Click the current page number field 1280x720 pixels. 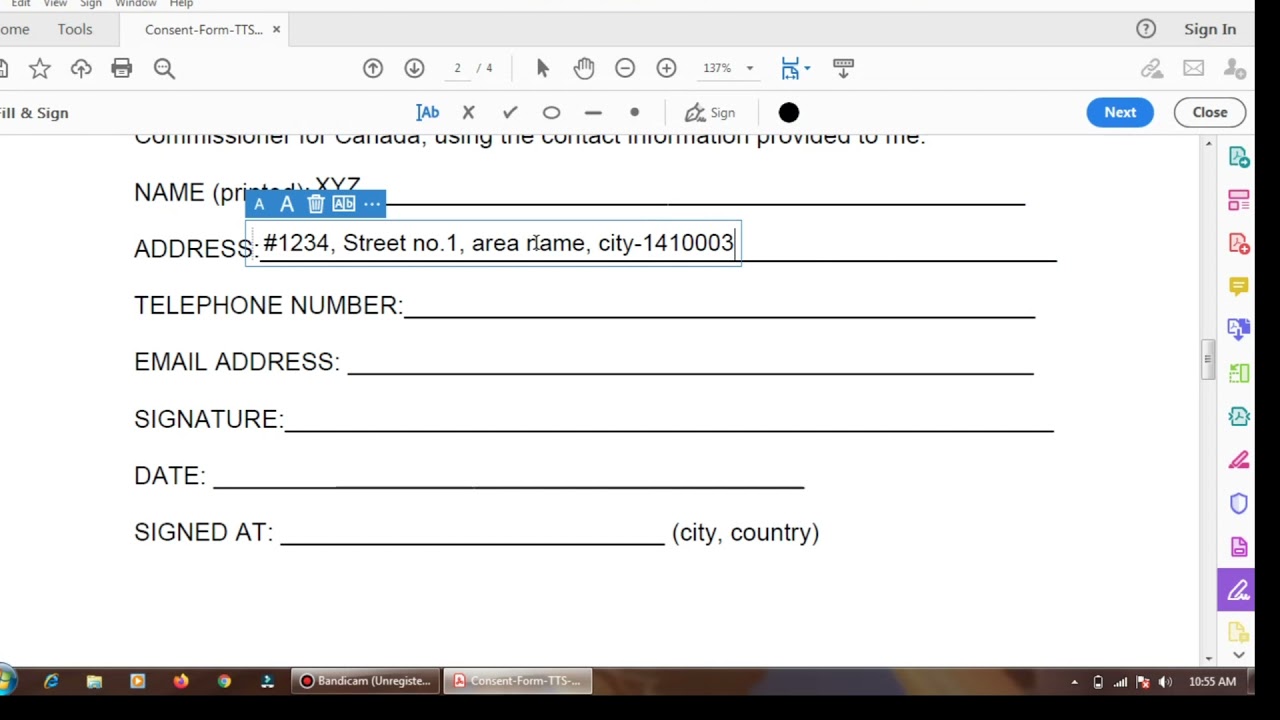[457, 68]
